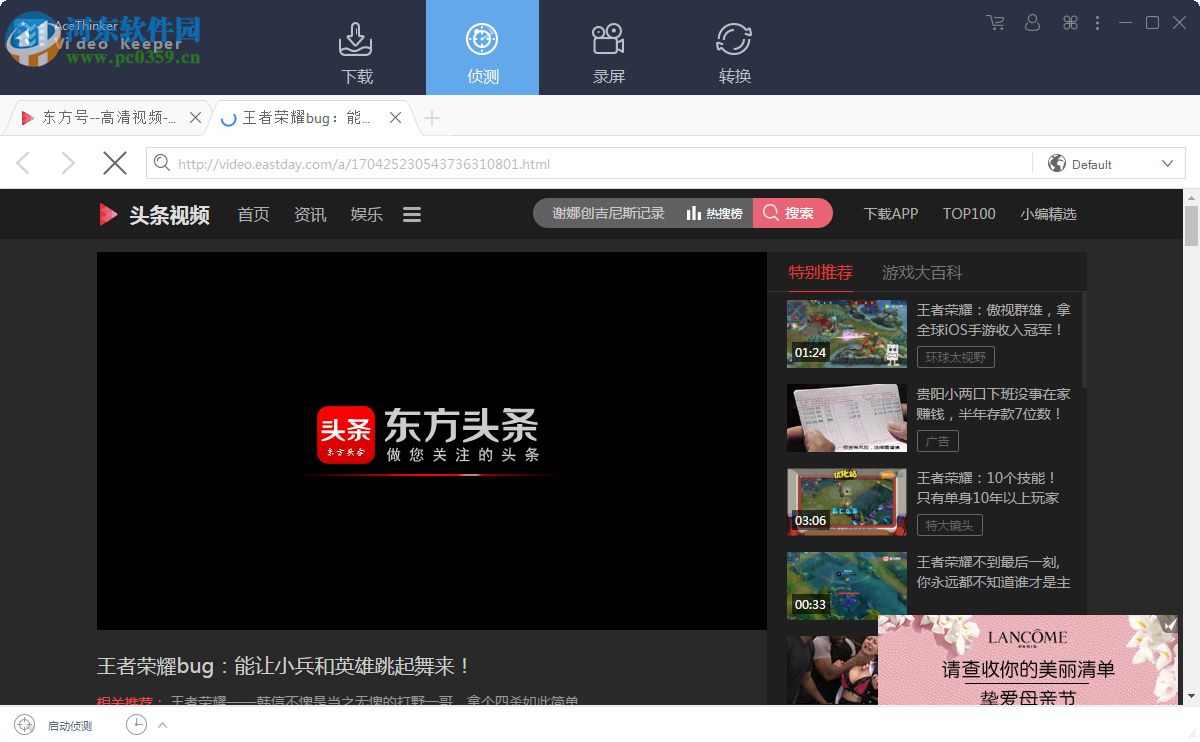
Task: Open the three-dot menu in titlebar
Action: 1098,22
